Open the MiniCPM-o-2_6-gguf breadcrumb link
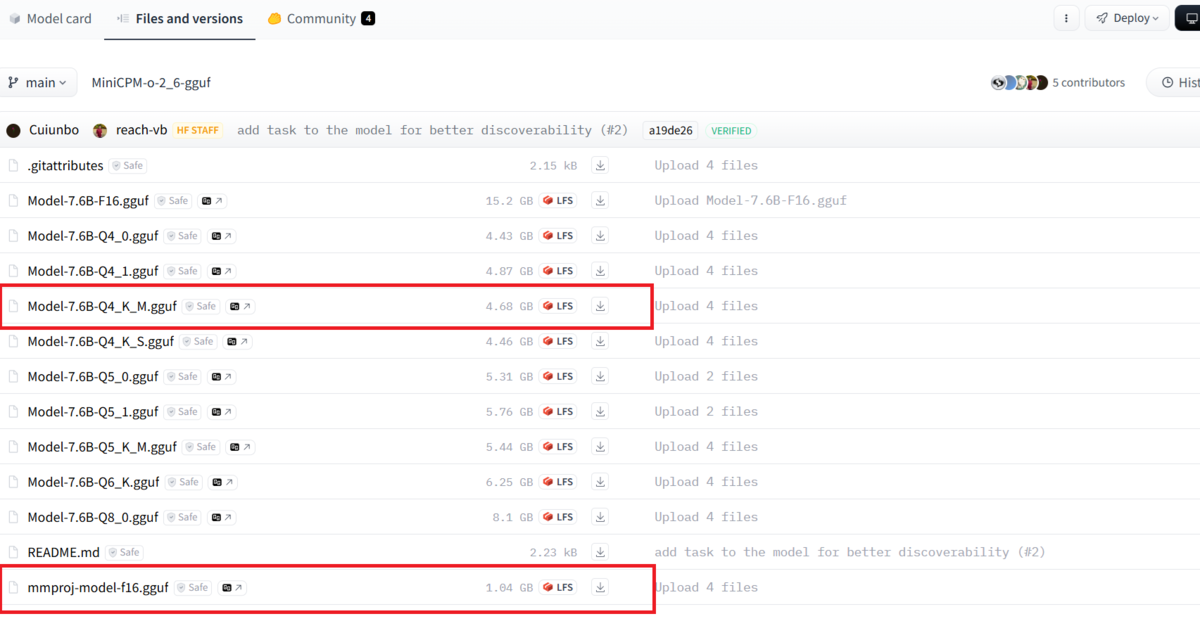This screenshot has height=621, width=1200. pyautogui.click(x=151, y=83)
